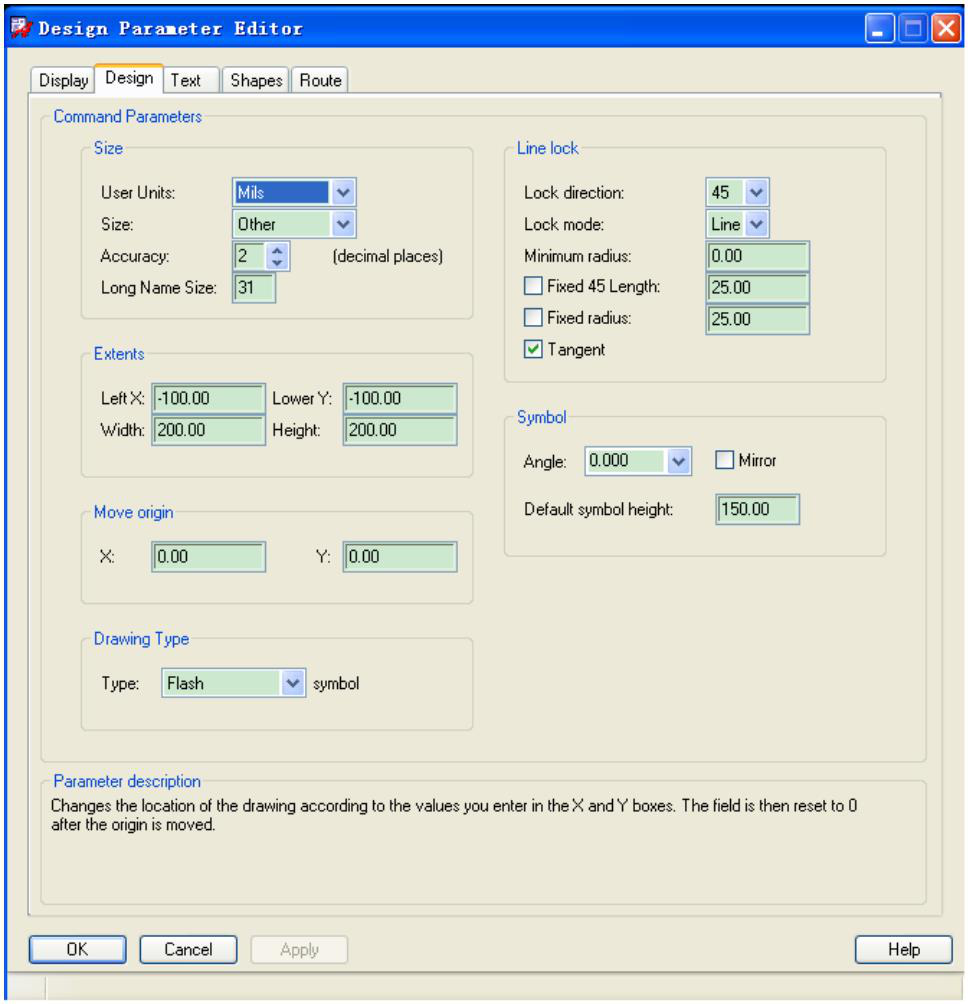Screen dimensions: 968x1004
Task: Expand the Size dropdown list
Action: pos(343,224)
